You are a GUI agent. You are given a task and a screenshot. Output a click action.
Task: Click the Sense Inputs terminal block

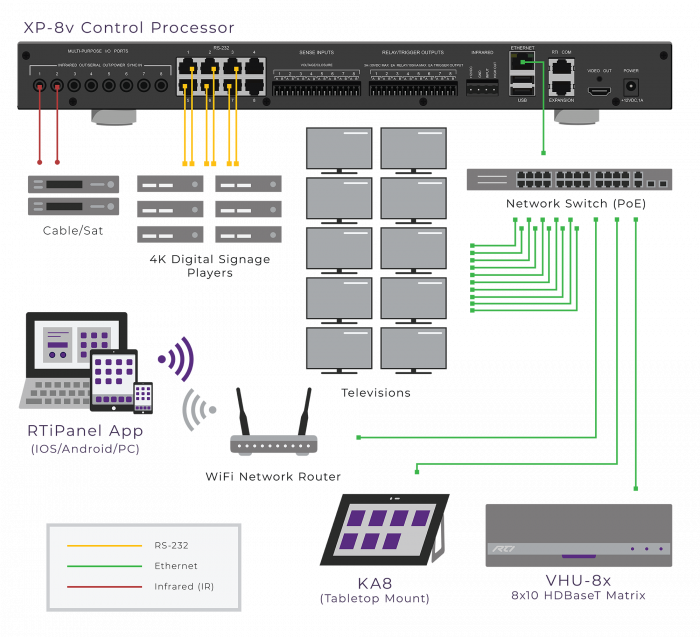(315, 86)
